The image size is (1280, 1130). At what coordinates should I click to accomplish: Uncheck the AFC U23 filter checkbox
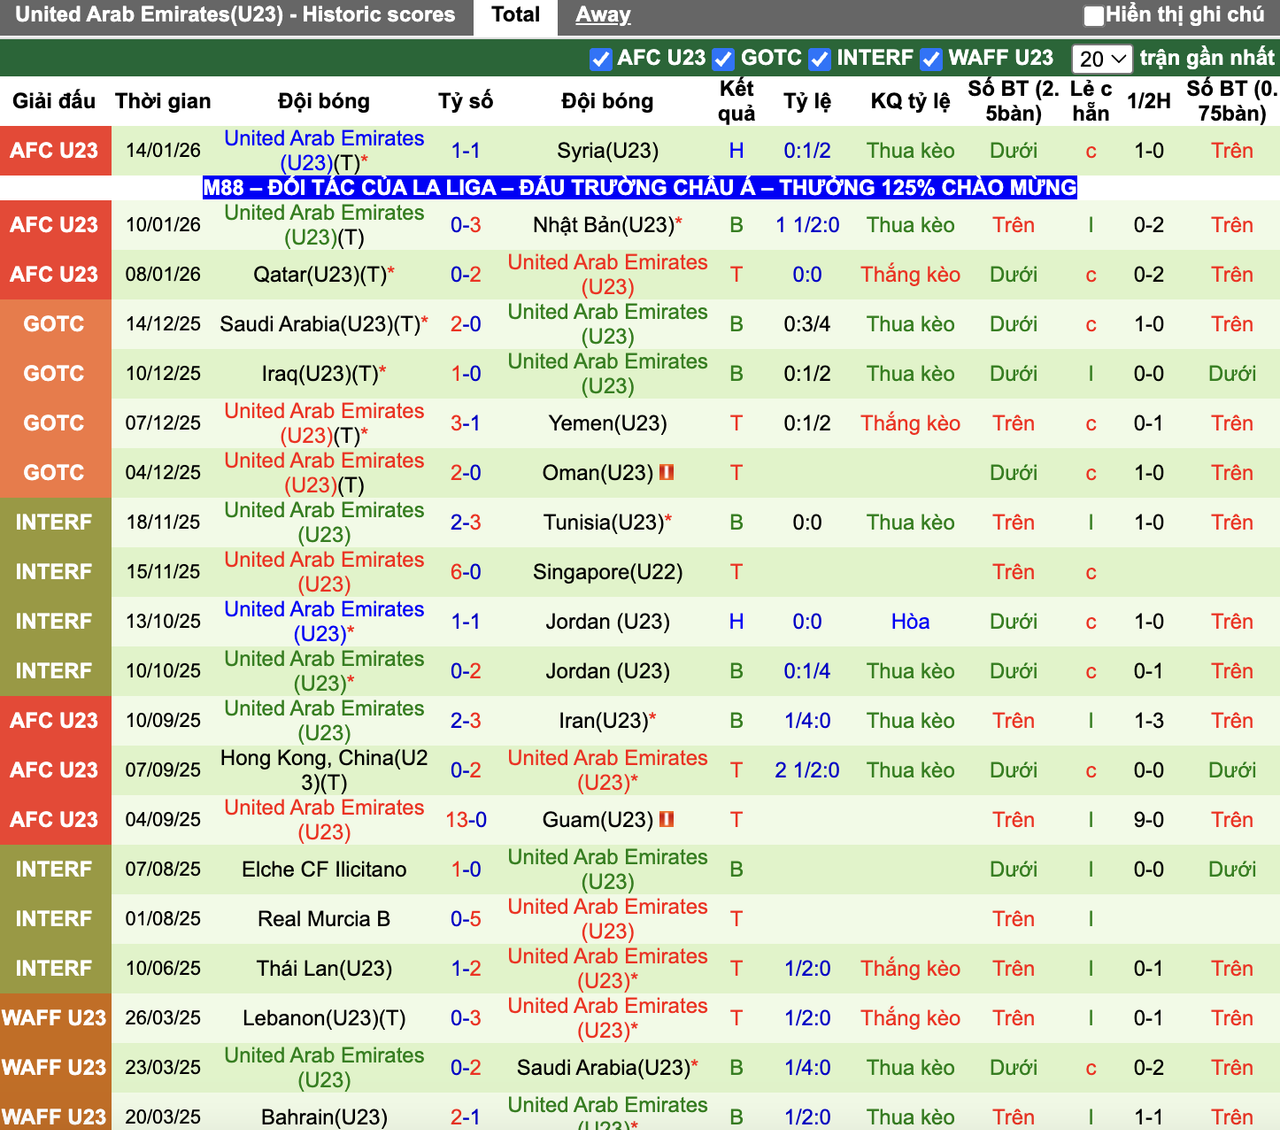click(601, 59)
